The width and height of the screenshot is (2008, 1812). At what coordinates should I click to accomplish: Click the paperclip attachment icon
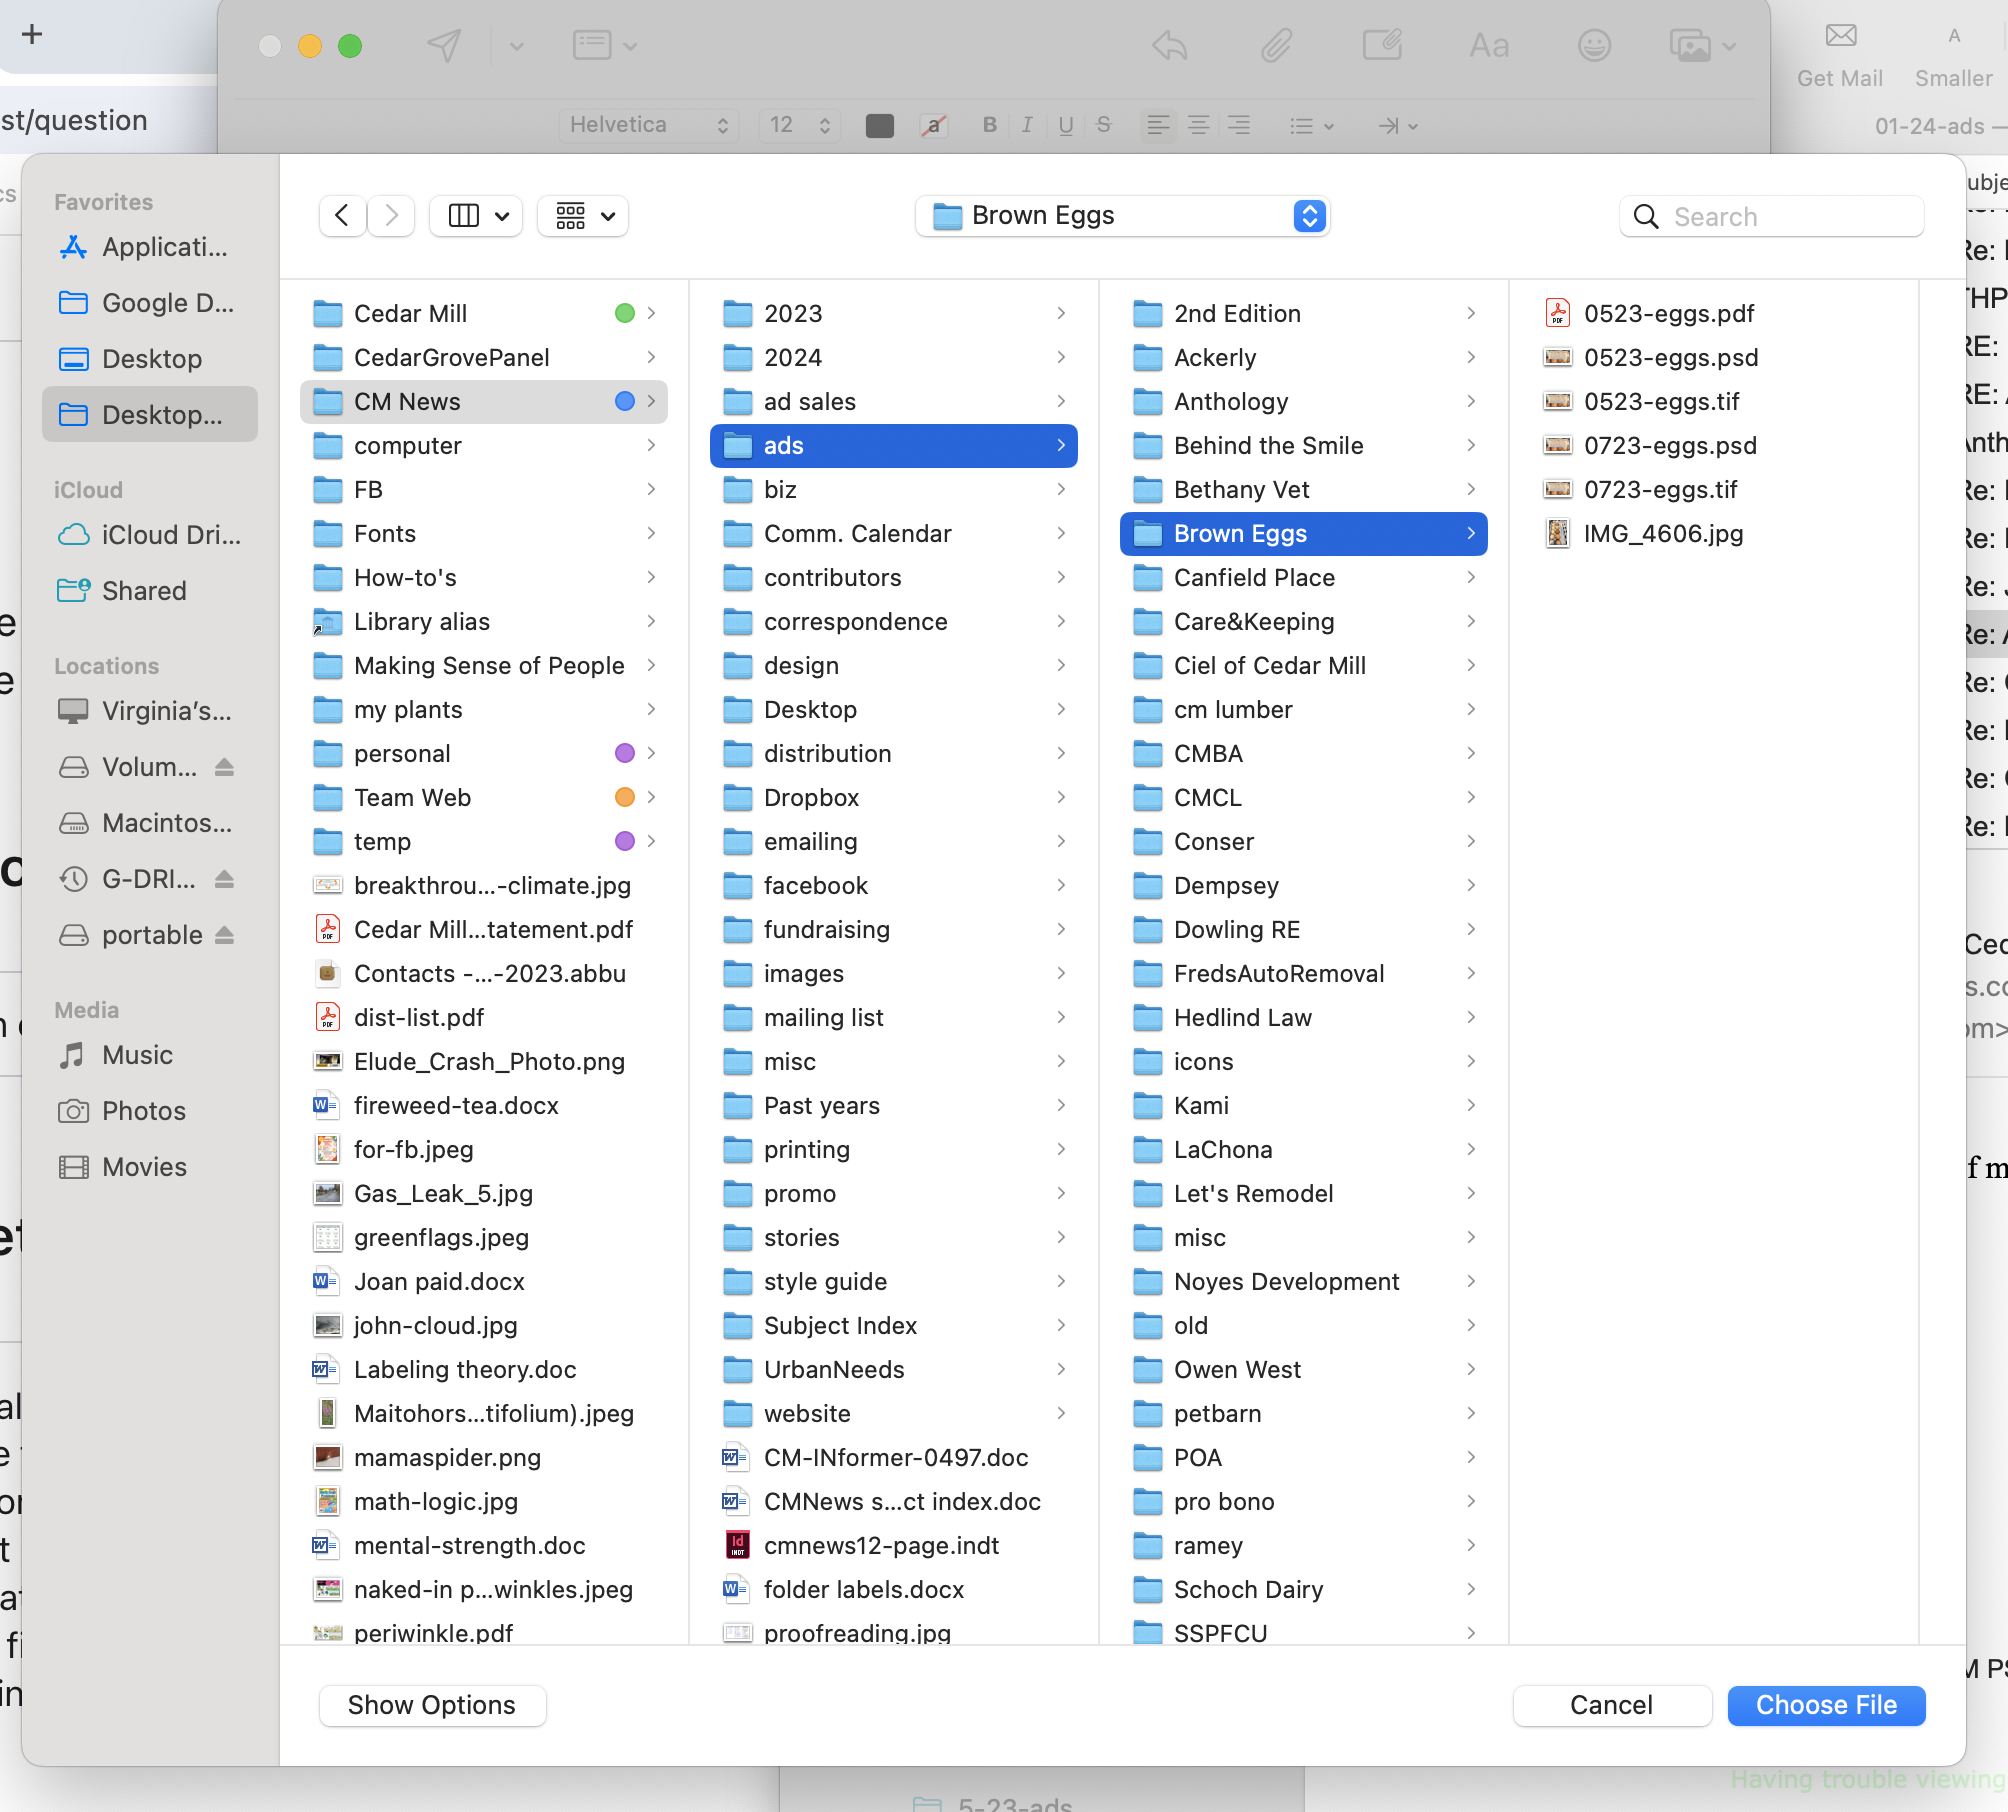pos(1276,45)
